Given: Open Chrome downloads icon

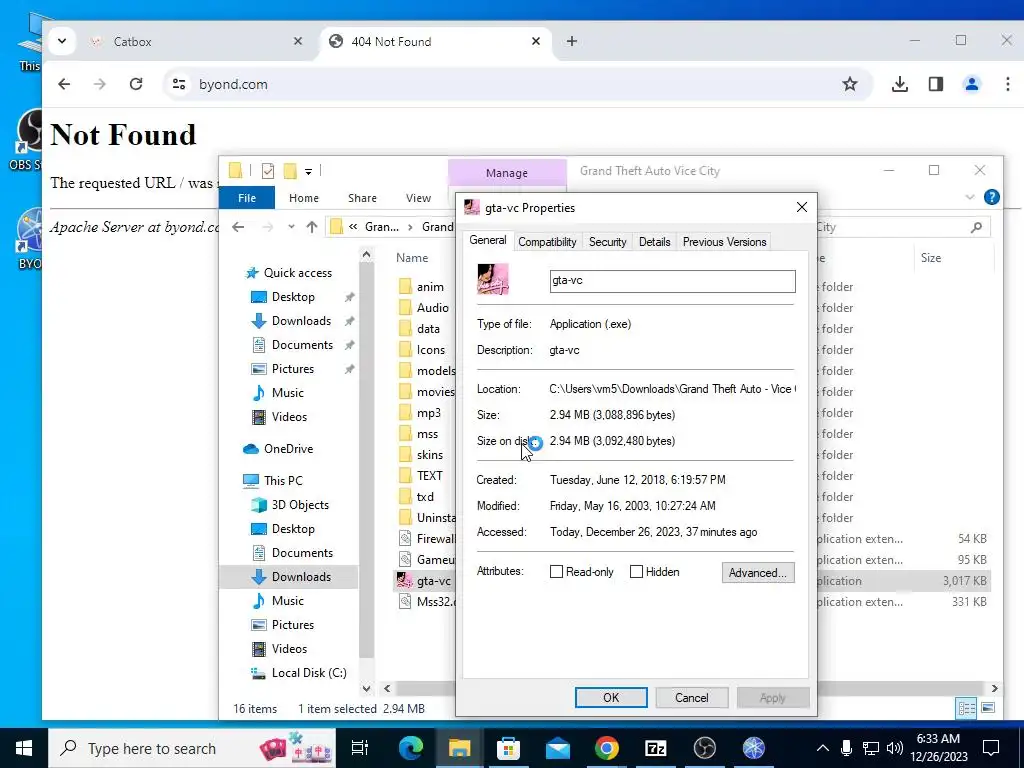Looking at the screenshot, I should click(x=900, y=84).
